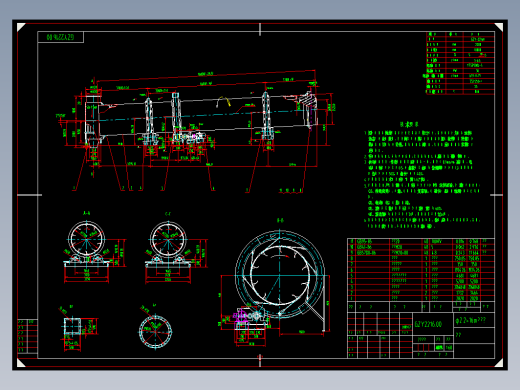Select the C-C support roller section view

(176, 252)
